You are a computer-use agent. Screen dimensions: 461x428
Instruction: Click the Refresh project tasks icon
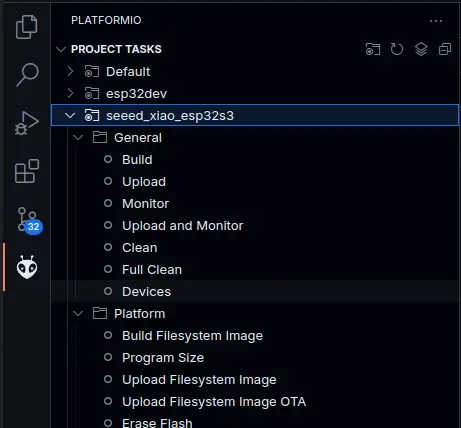(397, 49)
